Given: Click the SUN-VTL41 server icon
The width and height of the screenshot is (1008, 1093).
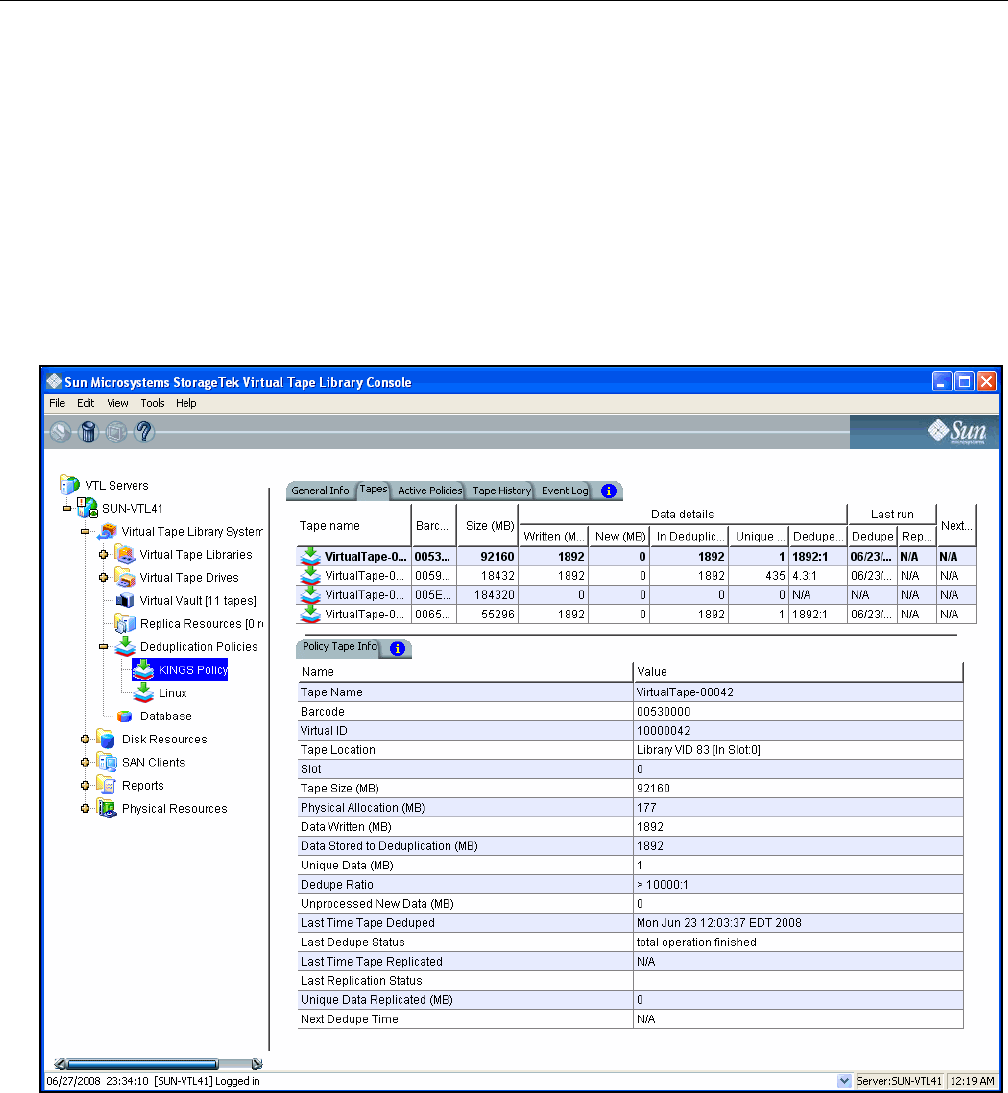Looking at the screenshot, I should pos(87,507).
